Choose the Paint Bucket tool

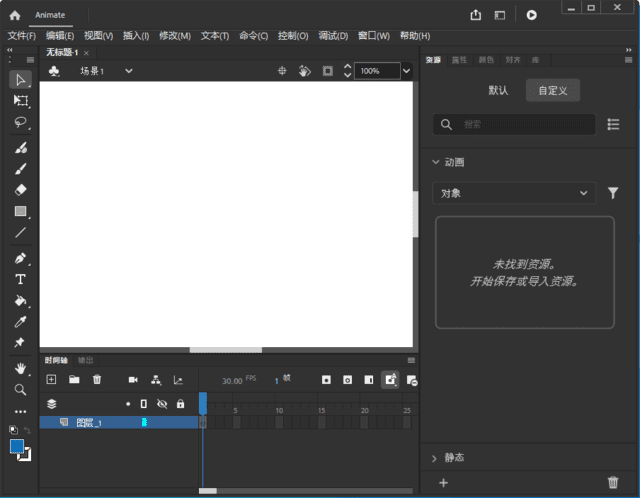point(20,300)
